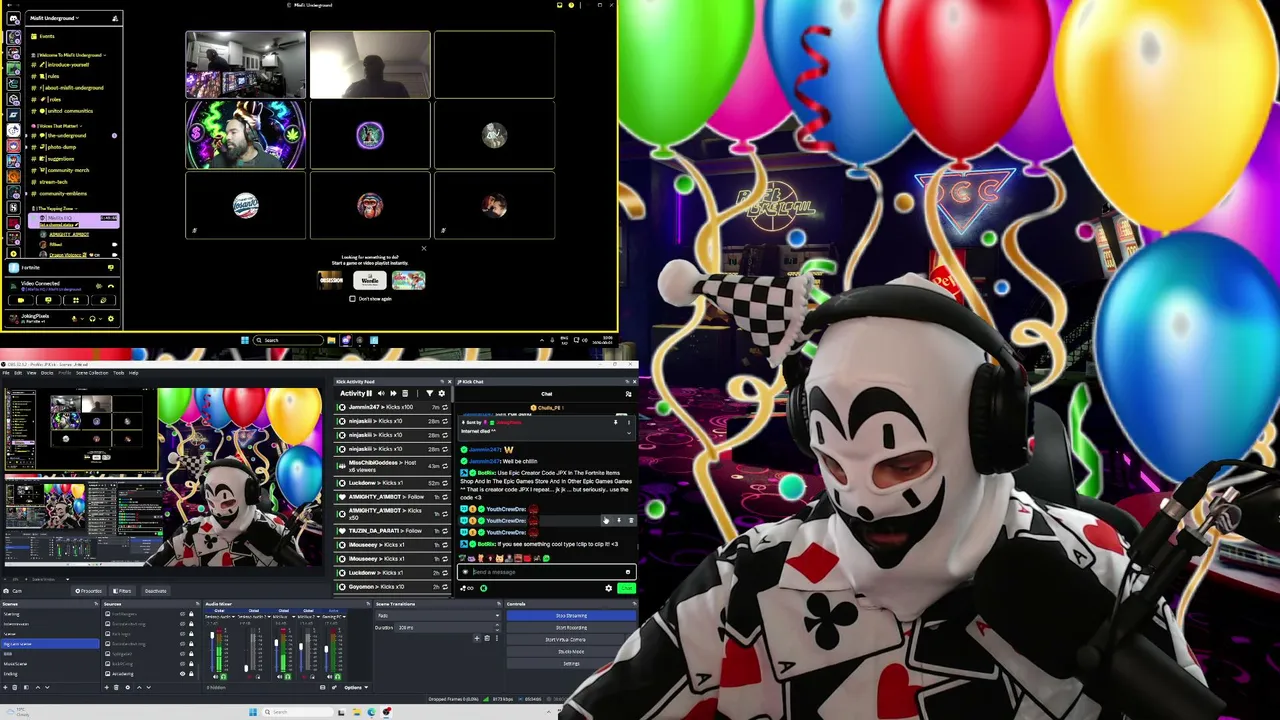This screenshot has width=1280, height=720.
Task: Disconnect from Discord voice channel
Action: coord(111,286)
